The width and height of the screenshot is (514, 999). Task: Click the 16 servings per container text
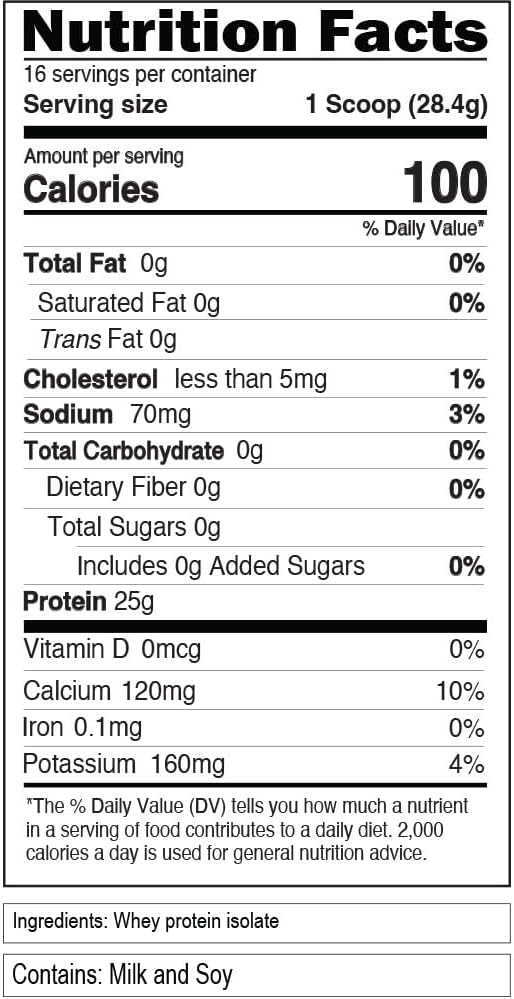[x=139, y=75]
